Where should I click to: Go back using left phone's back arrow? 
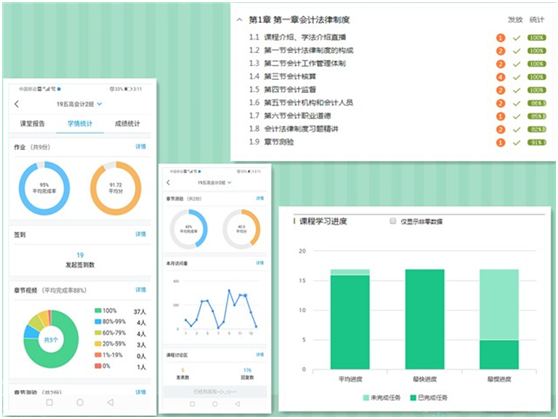click(17, 104)
